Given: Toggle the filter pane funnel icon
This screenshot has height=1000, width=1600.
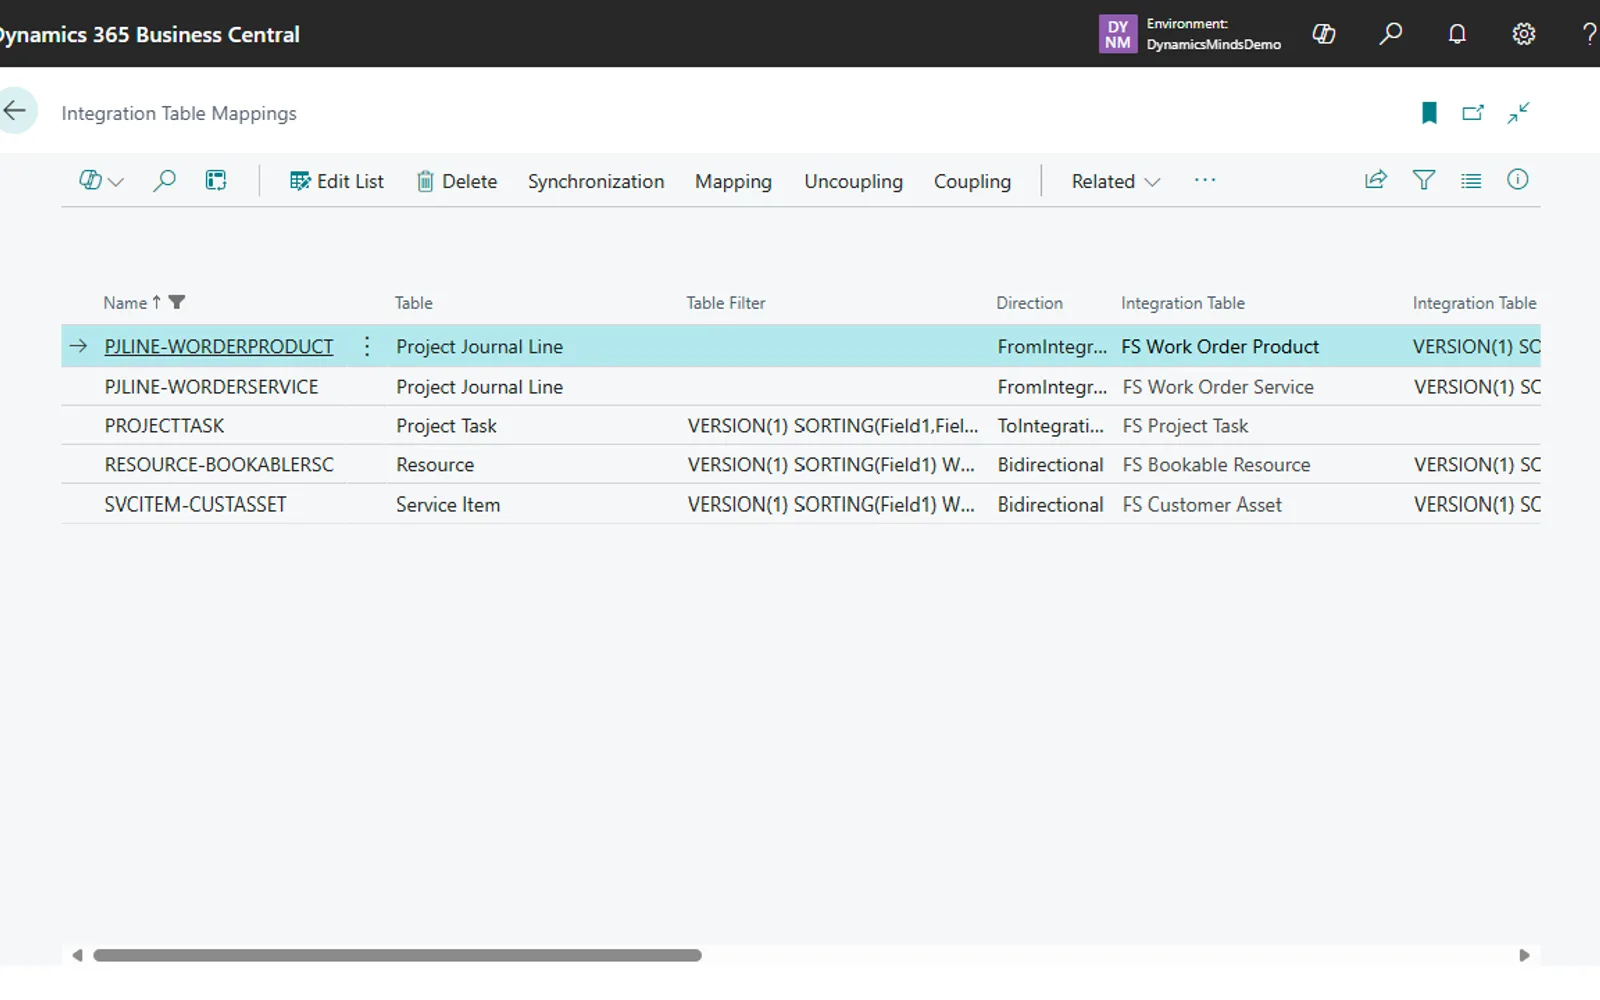Looking at the screenshot, I should coord(1424,180).
